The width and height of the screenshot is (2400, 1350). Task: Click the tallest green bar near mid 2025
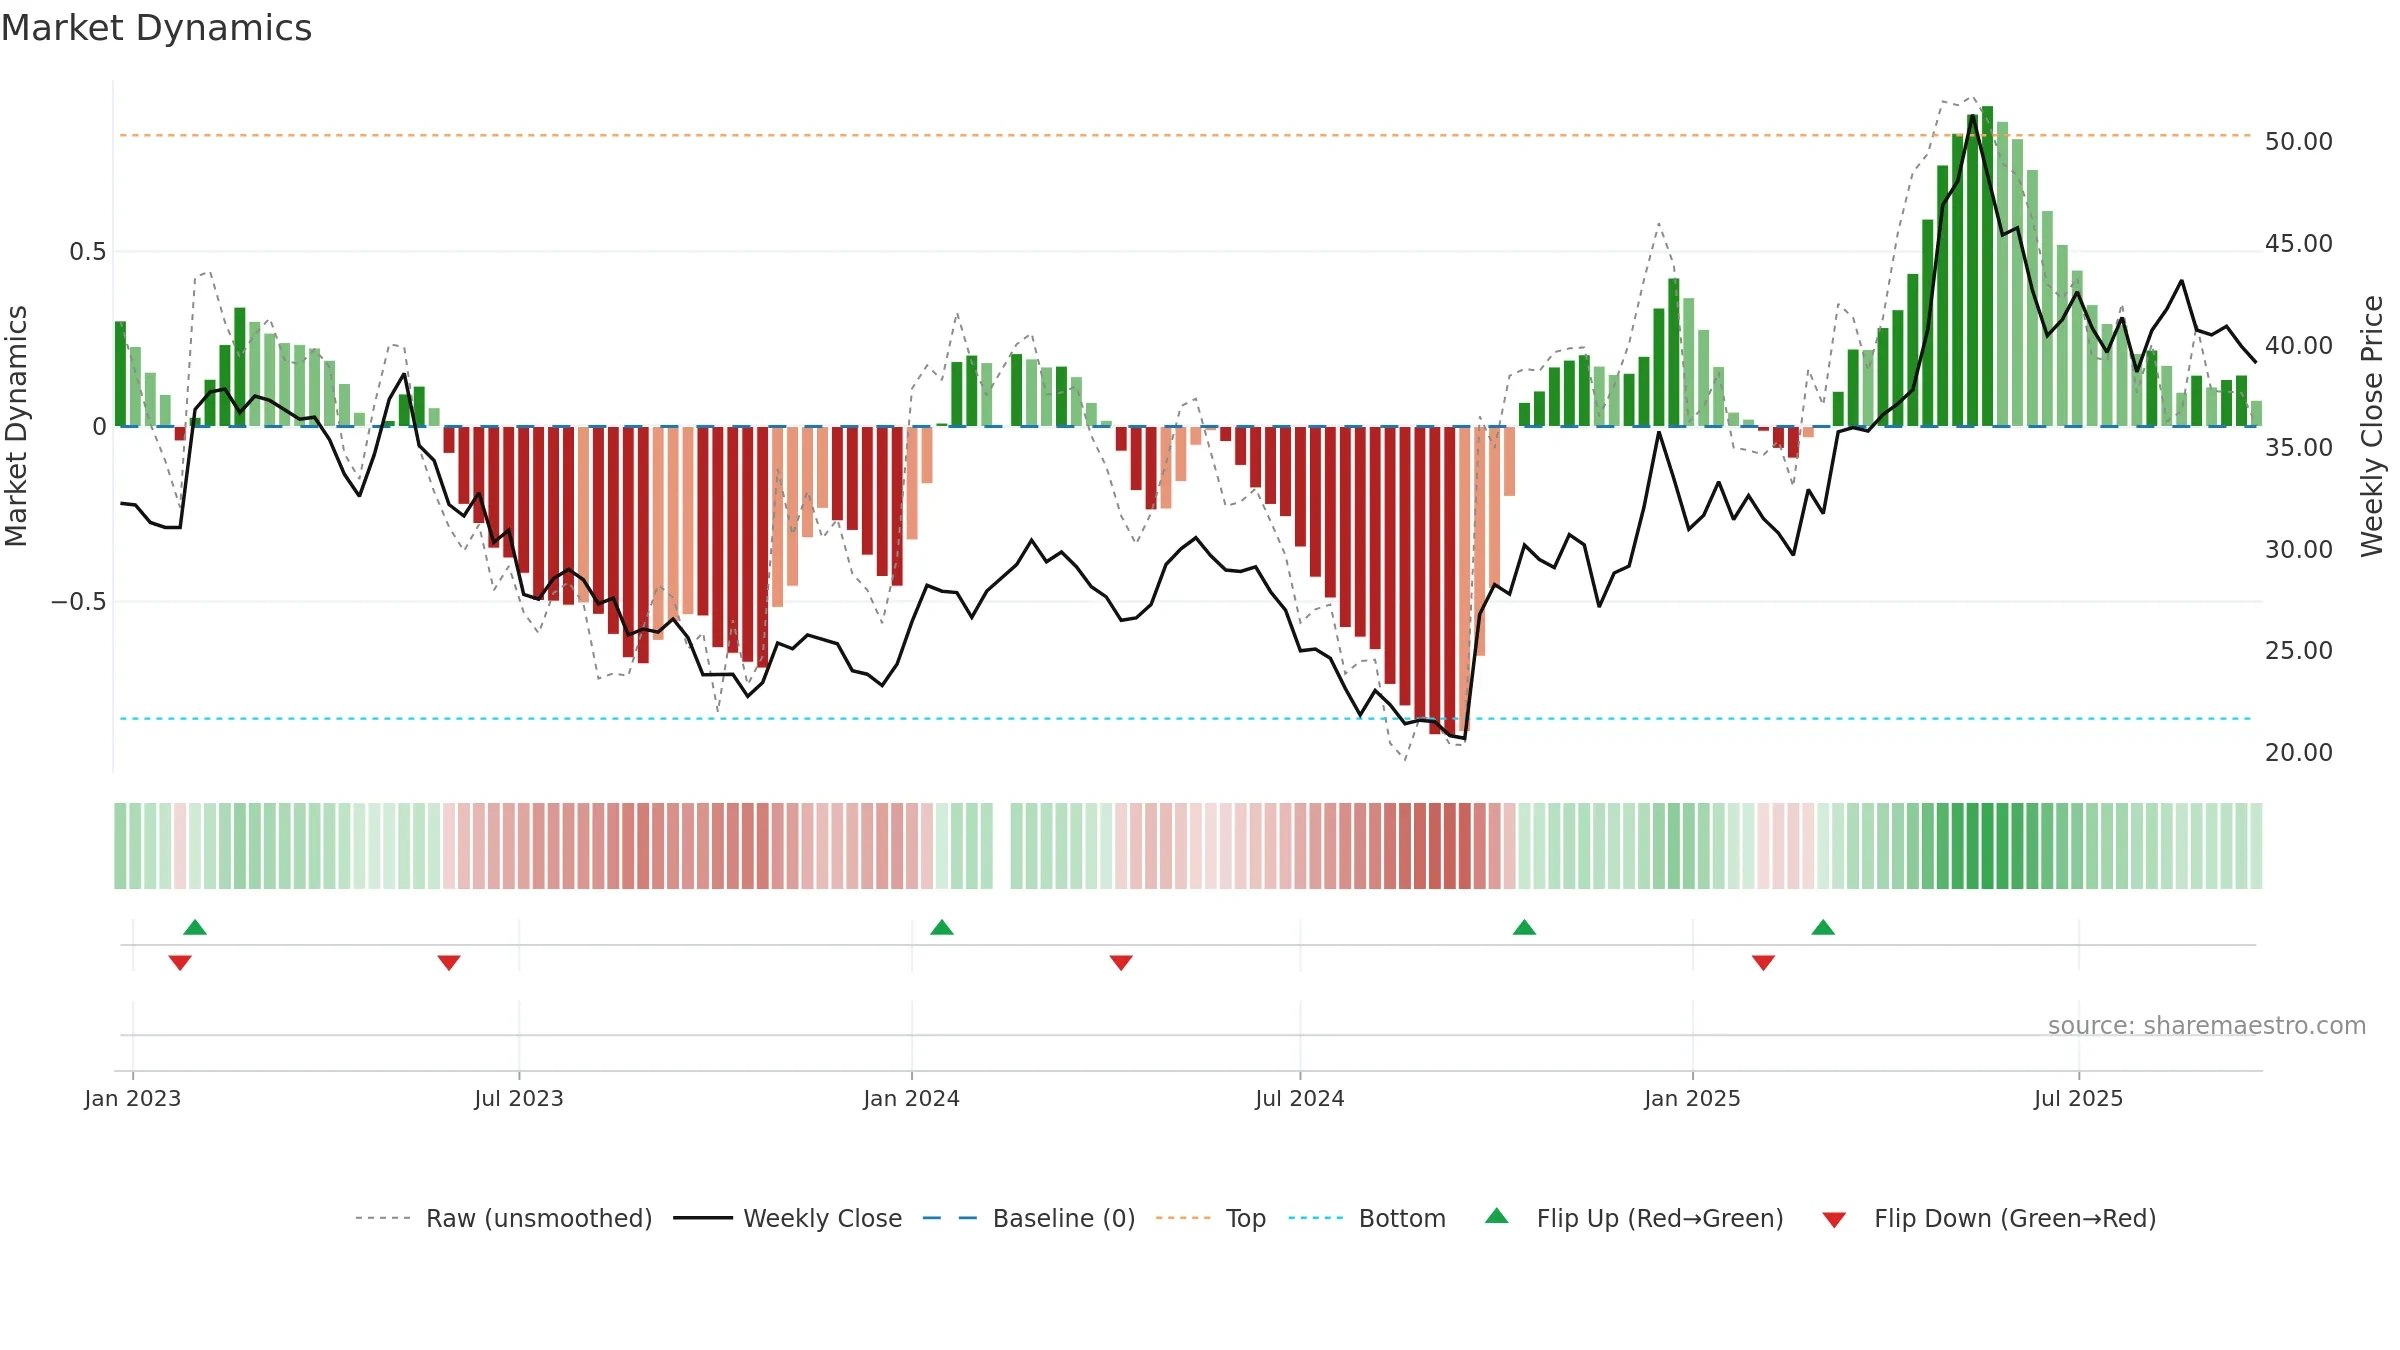coord(1988,266)
